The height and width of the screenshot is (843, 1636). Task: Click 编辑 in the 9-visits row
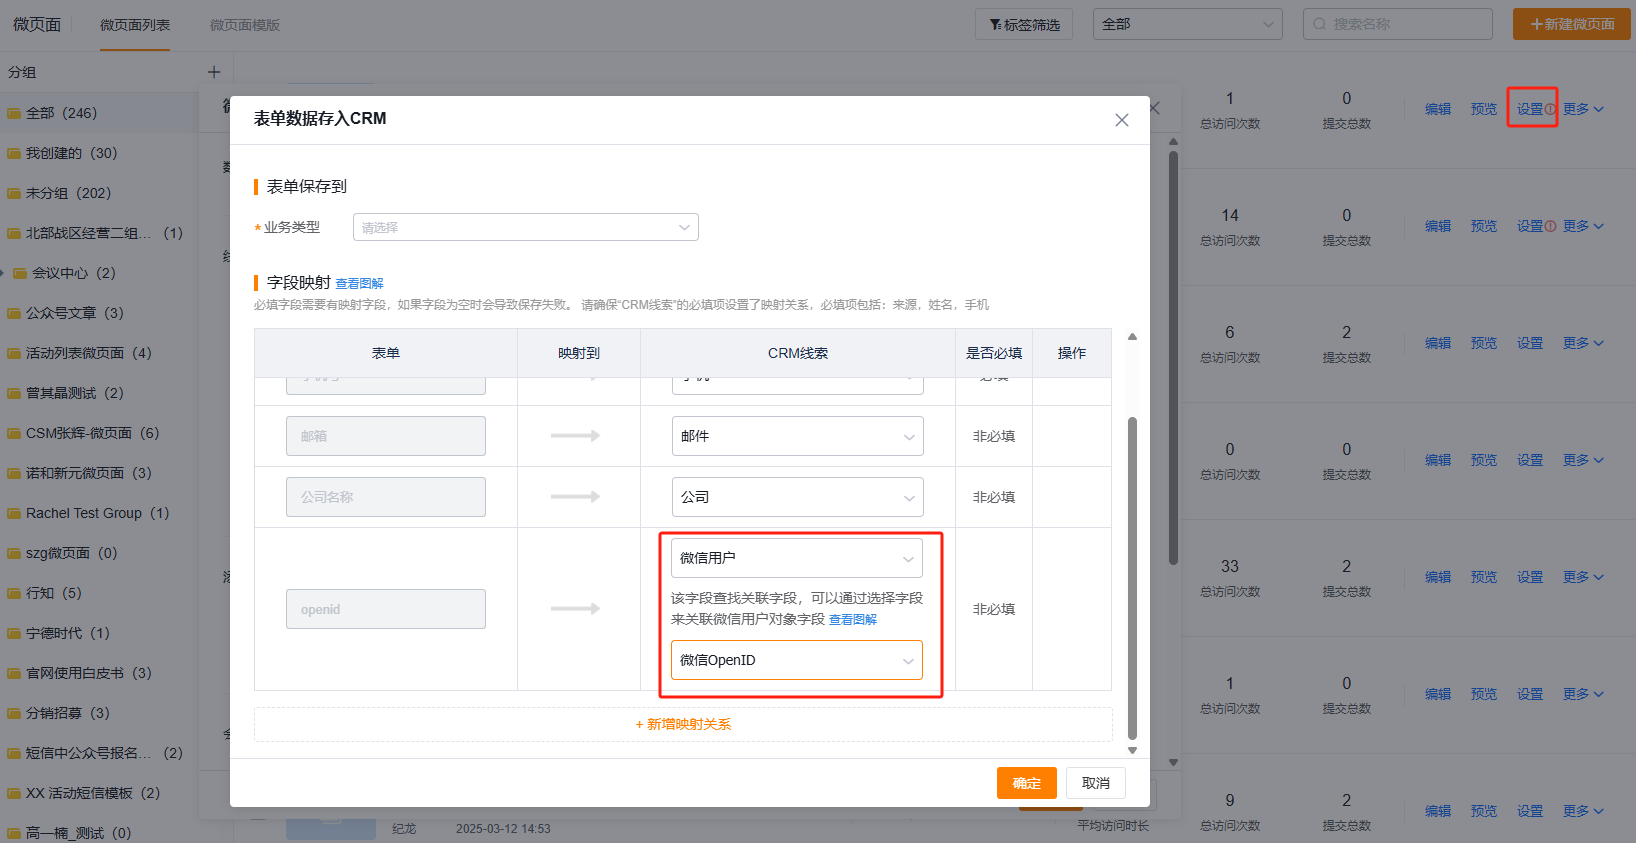pos(1438,812)
